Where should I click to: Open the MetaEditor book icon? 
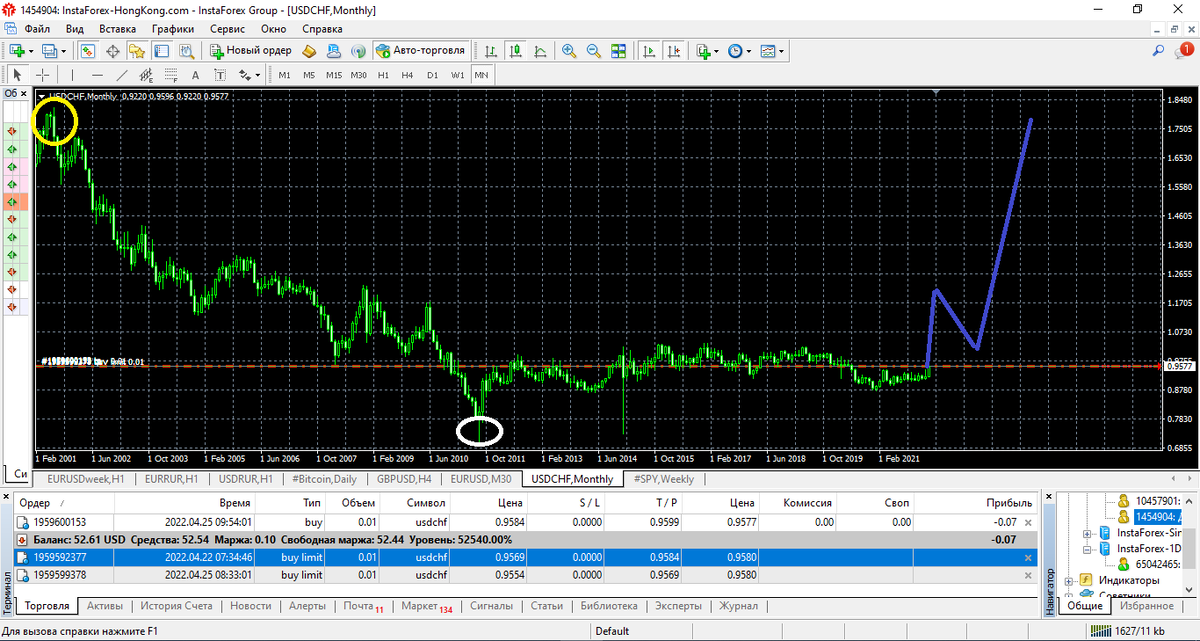tap(309, 50)
